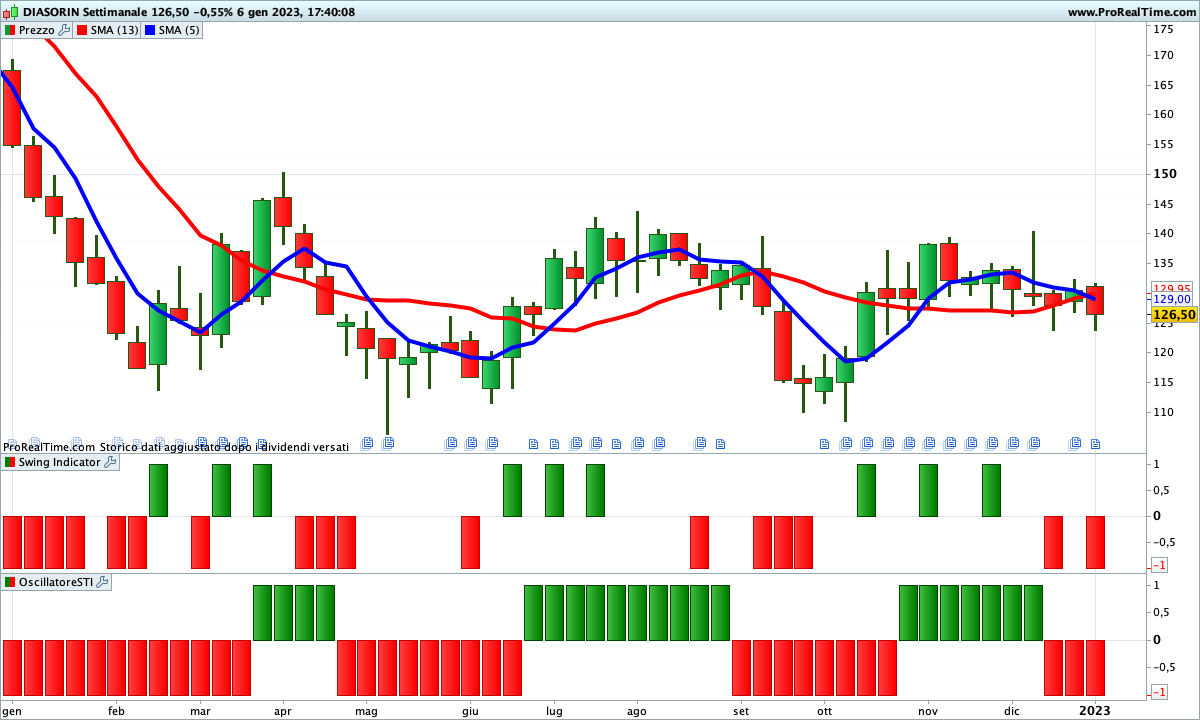Click the red 129,95 SMA value label
Screen dimensions: 1200x720
point(1172,288)
